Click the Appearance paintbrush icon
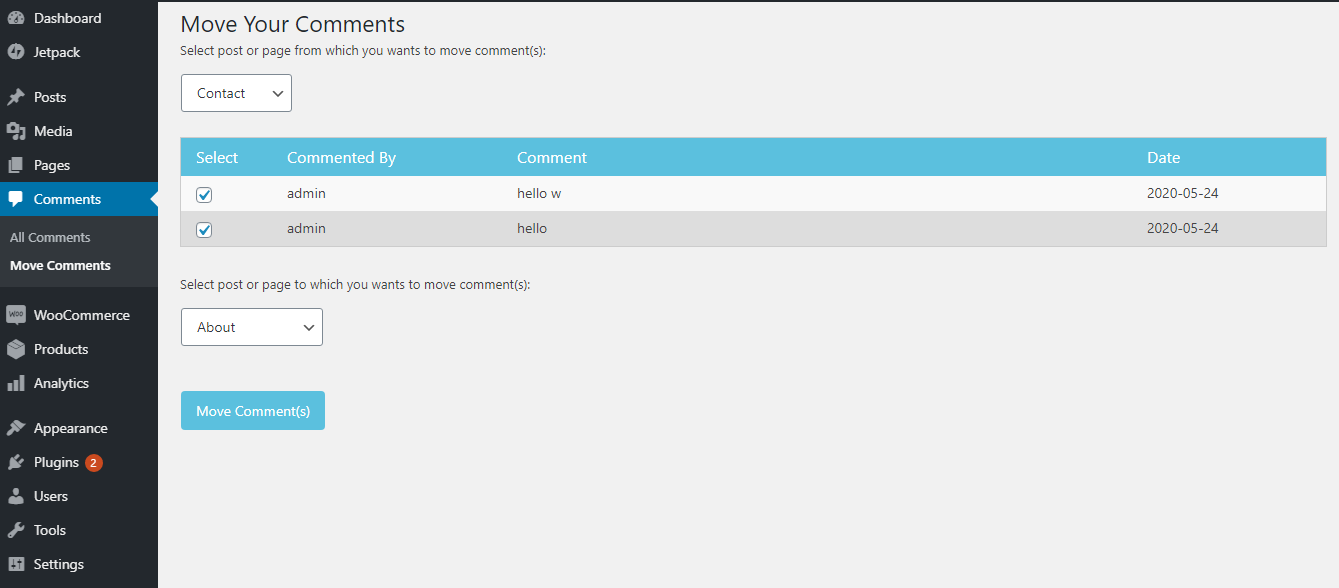Viewport: 1339px width, 588px height. [x=16, y=428]
